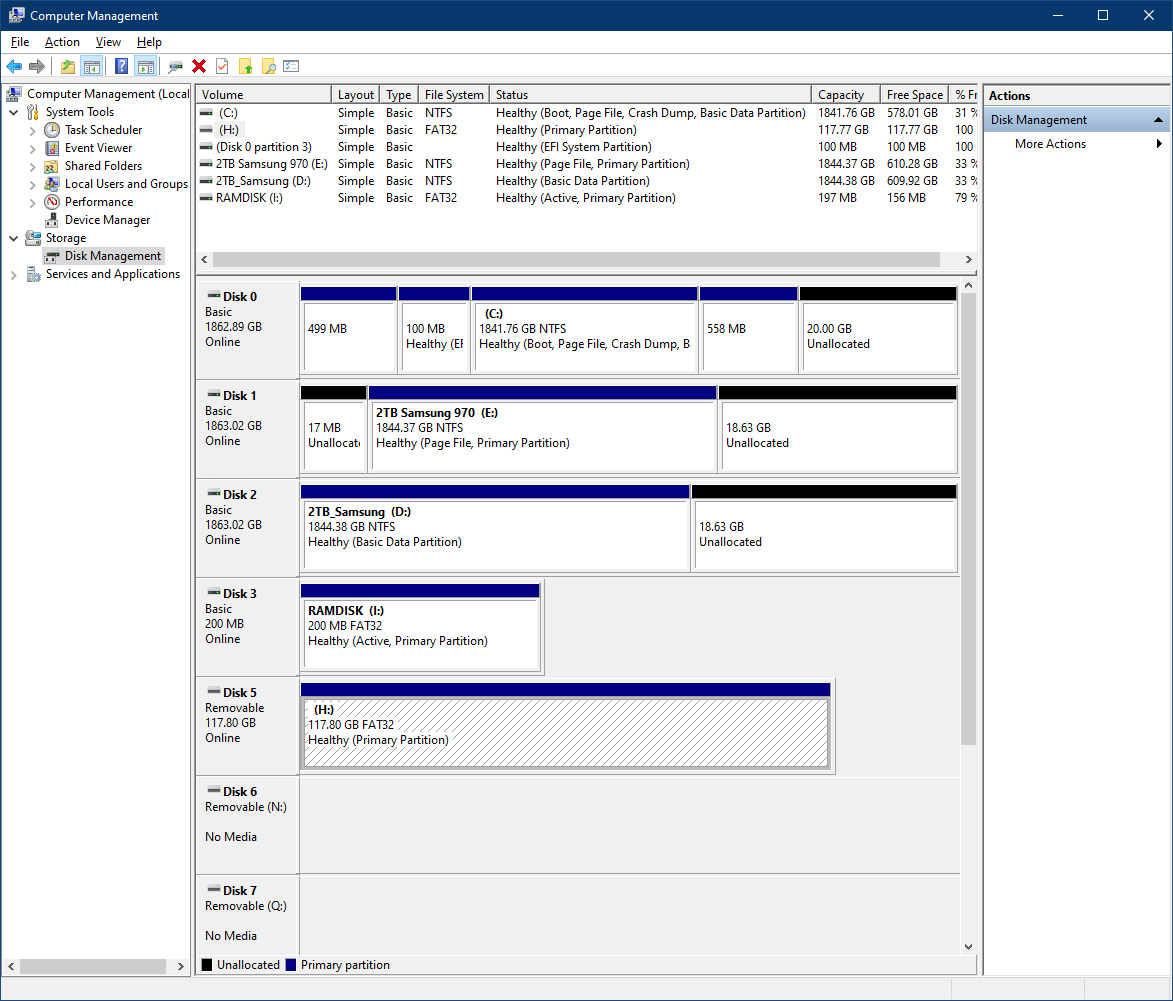Open the View menu
Image resolution: width=1173 pixels, height=1001 pixels.
(x=108, y=42)
